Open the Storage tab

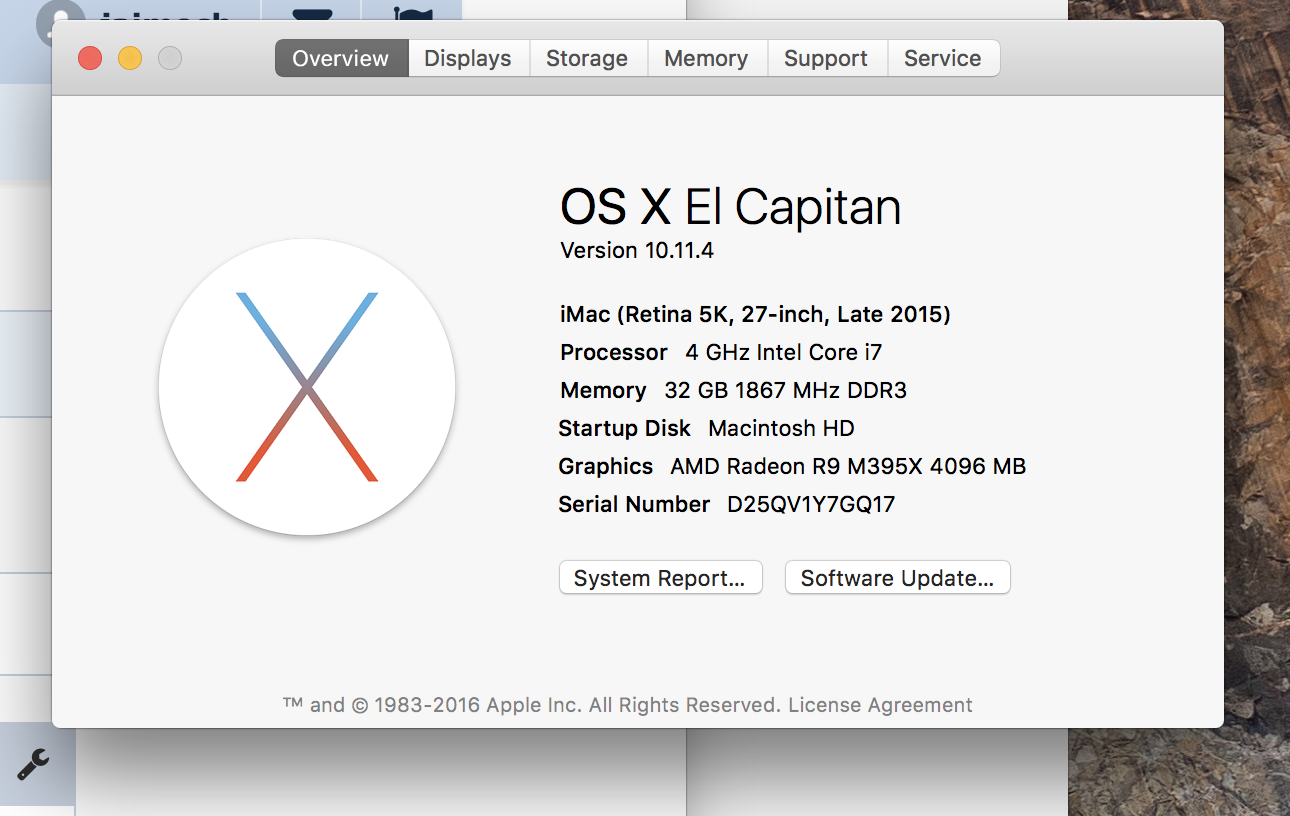pos(588,58)
